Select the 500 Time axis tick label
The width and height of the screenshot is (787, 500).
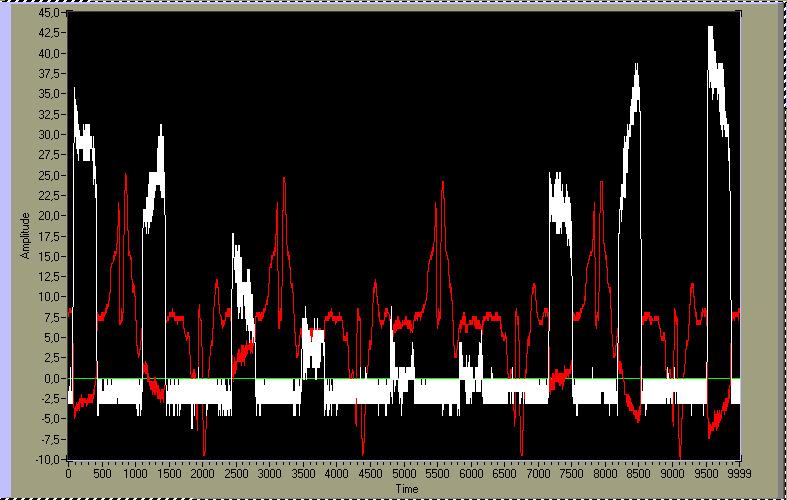[x=102, y=473]
